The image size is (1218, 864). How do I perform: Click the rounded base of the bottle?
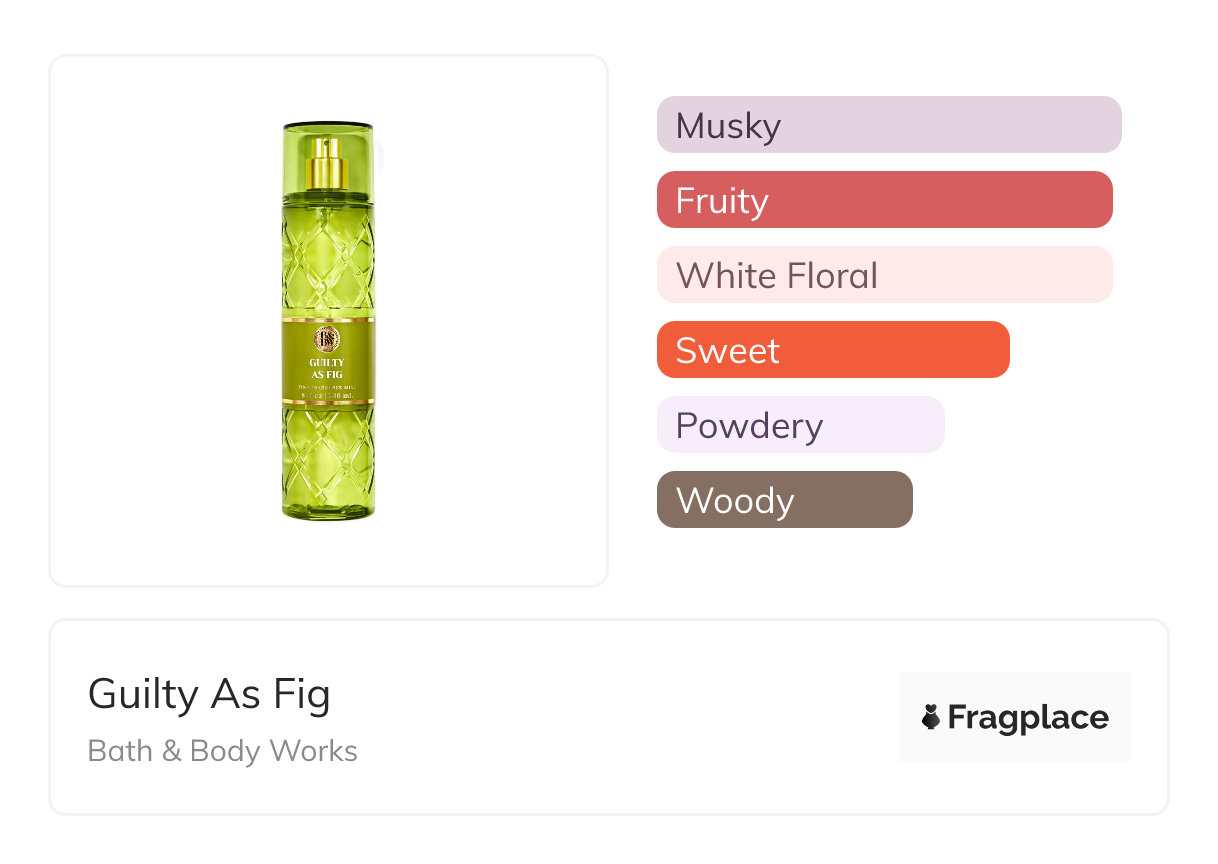(x=328, y=511)
